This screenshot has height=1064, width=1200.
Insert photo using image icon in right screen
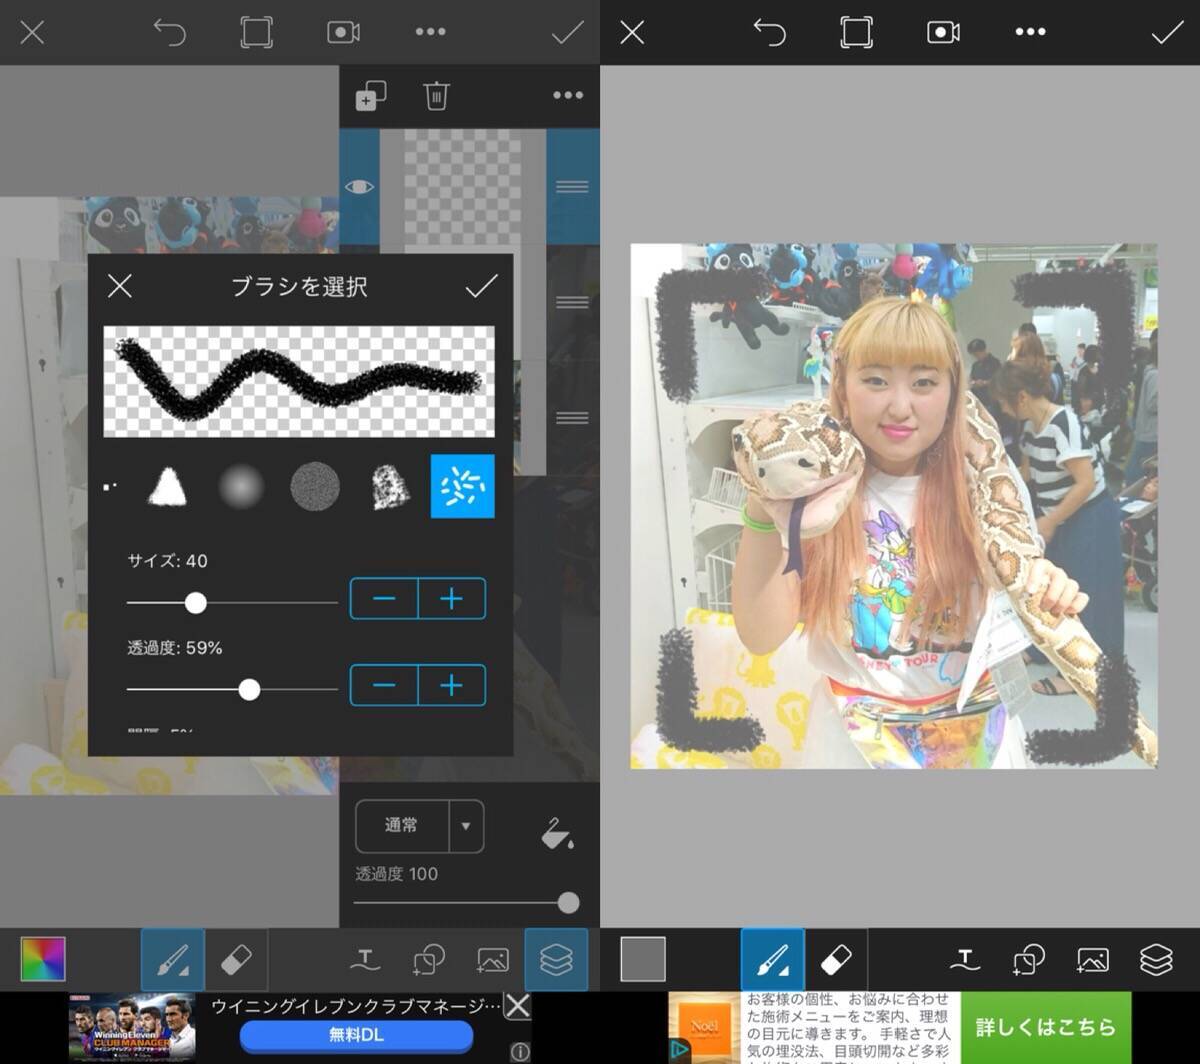click(1092, 960)
